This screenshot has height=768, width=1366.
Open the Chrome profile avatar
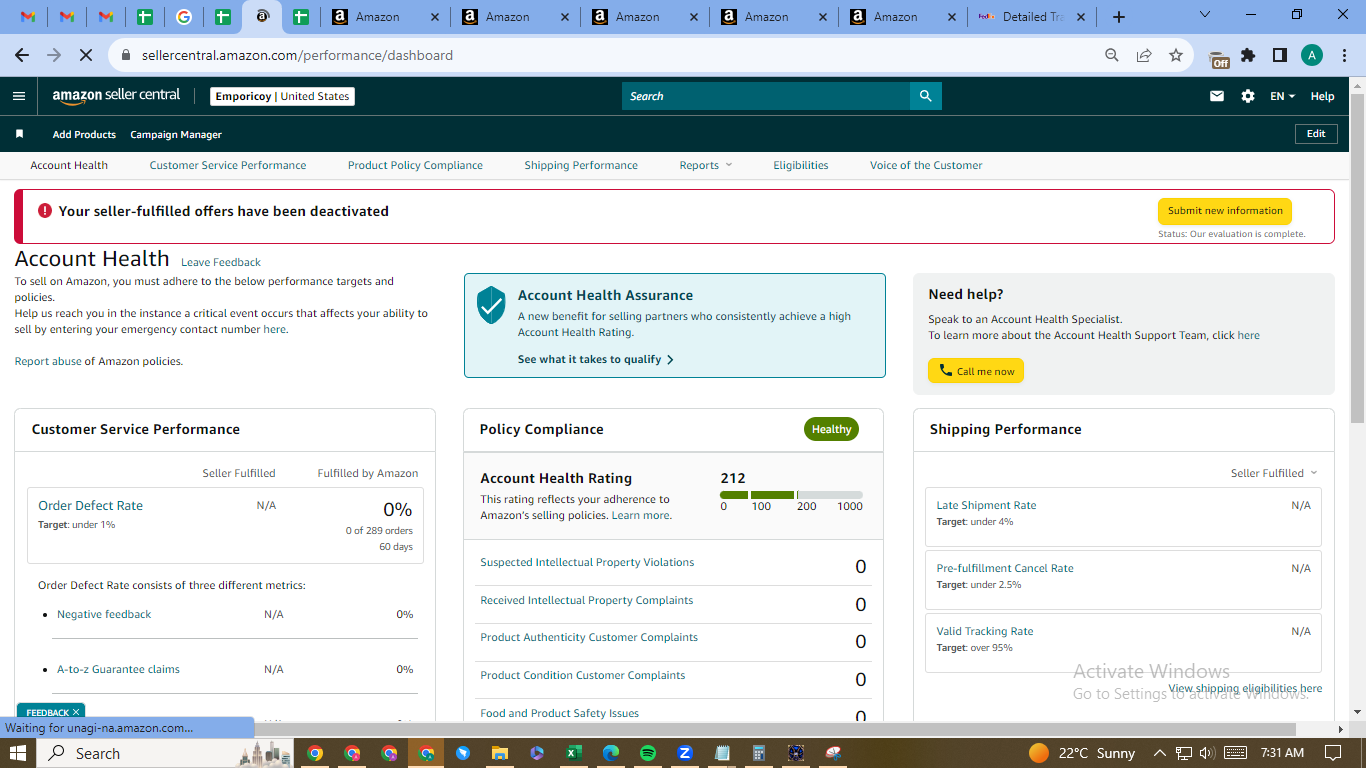[x=1312, y=55]
